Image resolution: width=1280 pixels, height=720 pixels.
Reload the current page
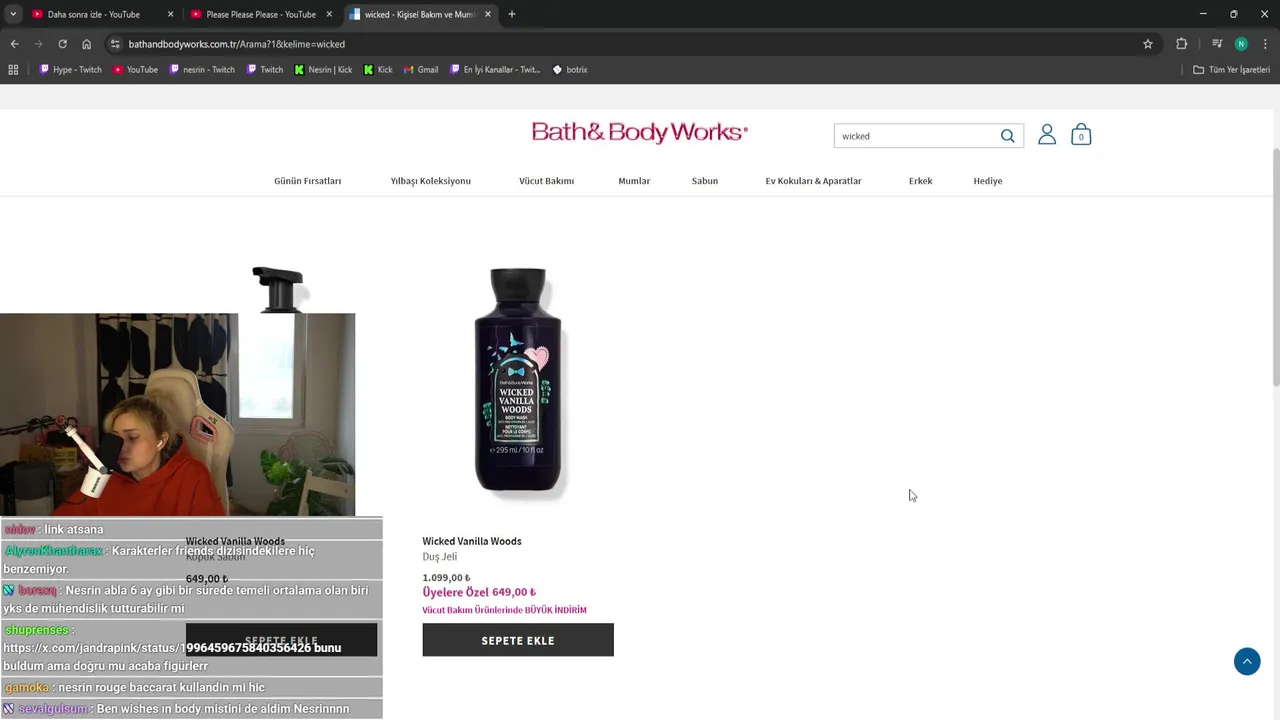(62, 44)
